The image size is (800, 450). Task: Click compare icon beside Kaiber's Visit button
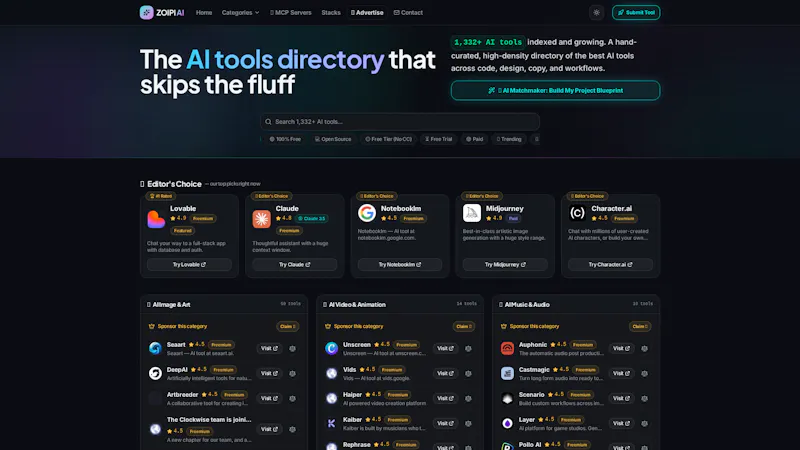pyautogui.click(x=468, y=423)
